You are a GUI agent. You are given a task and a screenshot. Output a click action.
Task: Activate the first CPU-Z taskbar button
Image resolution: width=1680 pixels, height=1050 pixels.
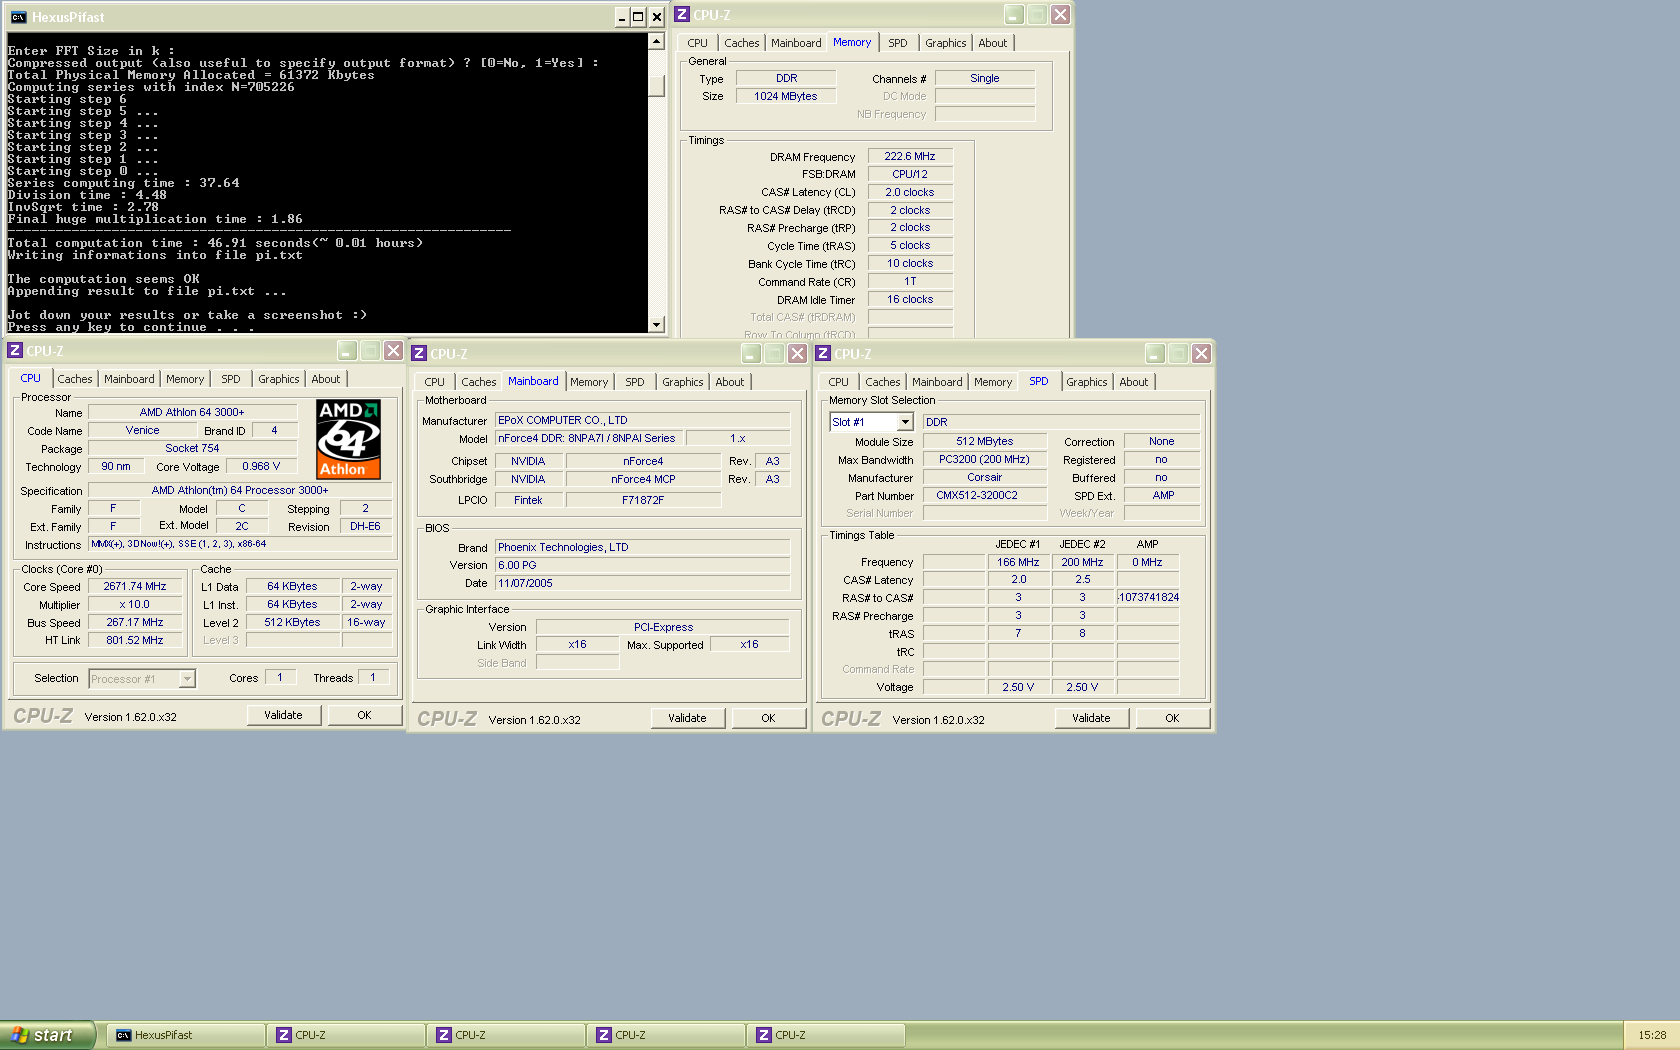[x=346, y=1035]
